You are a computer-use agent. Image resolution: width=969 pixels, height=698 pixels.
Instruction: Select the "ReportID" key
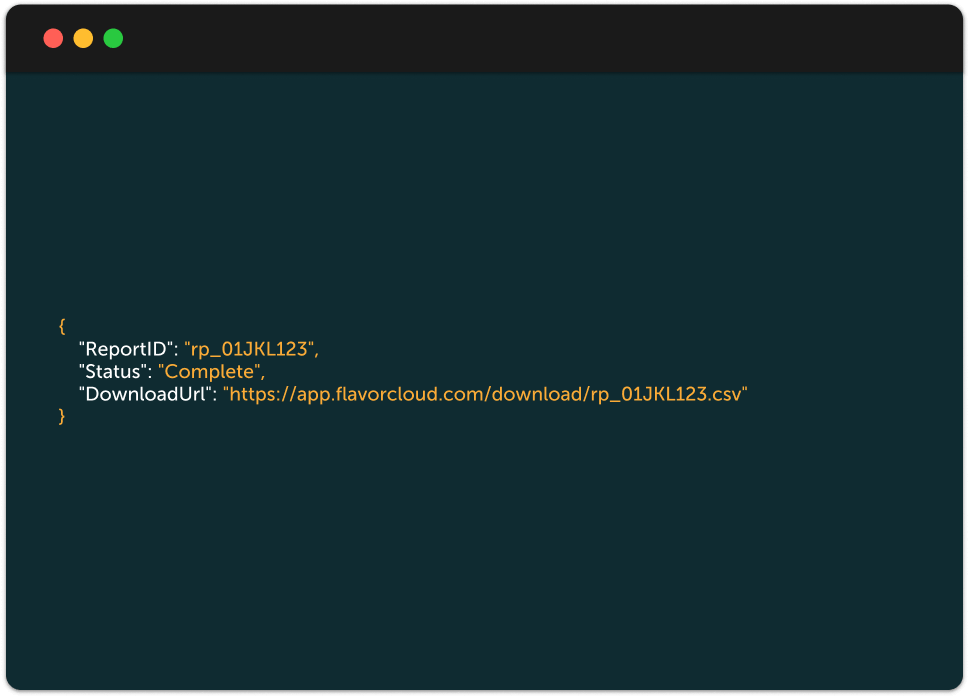(127, 350)
